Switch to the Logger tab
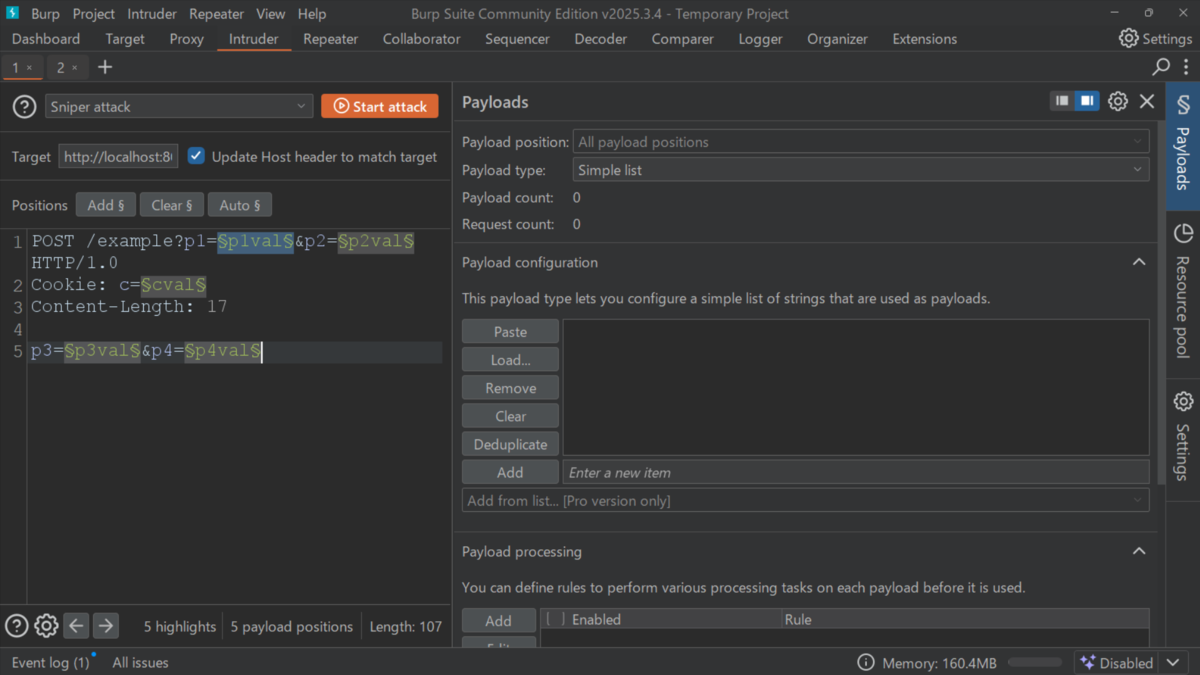Image resolution: width=1200 pixels, height=675 pixels. [x=760, y=39]
